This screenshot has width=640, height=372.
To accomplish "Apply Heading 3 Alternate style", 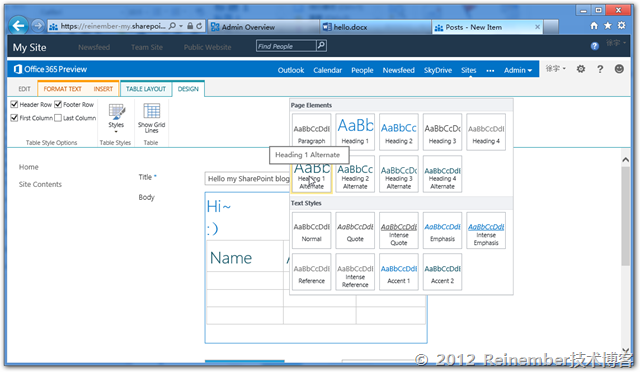I will [x=399, y=174].
